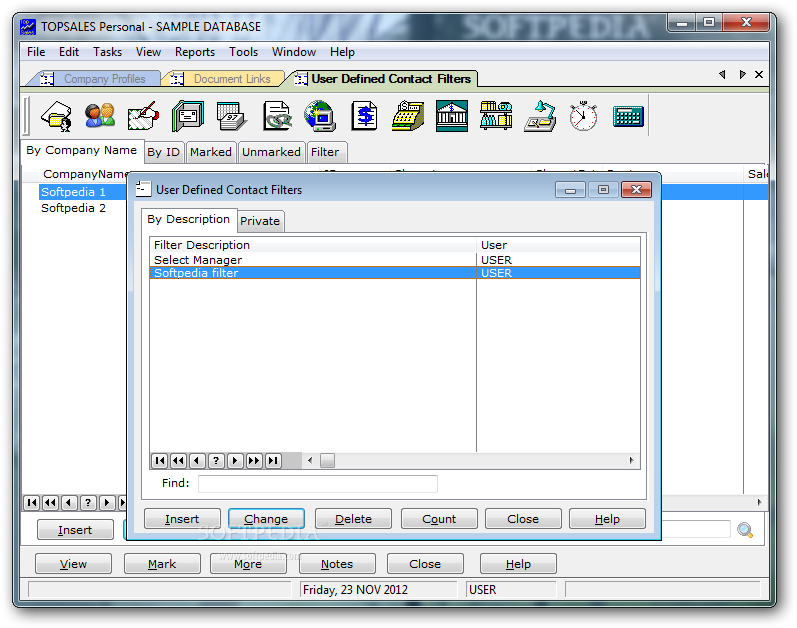Open the address book card icon

tap(188, 116)
